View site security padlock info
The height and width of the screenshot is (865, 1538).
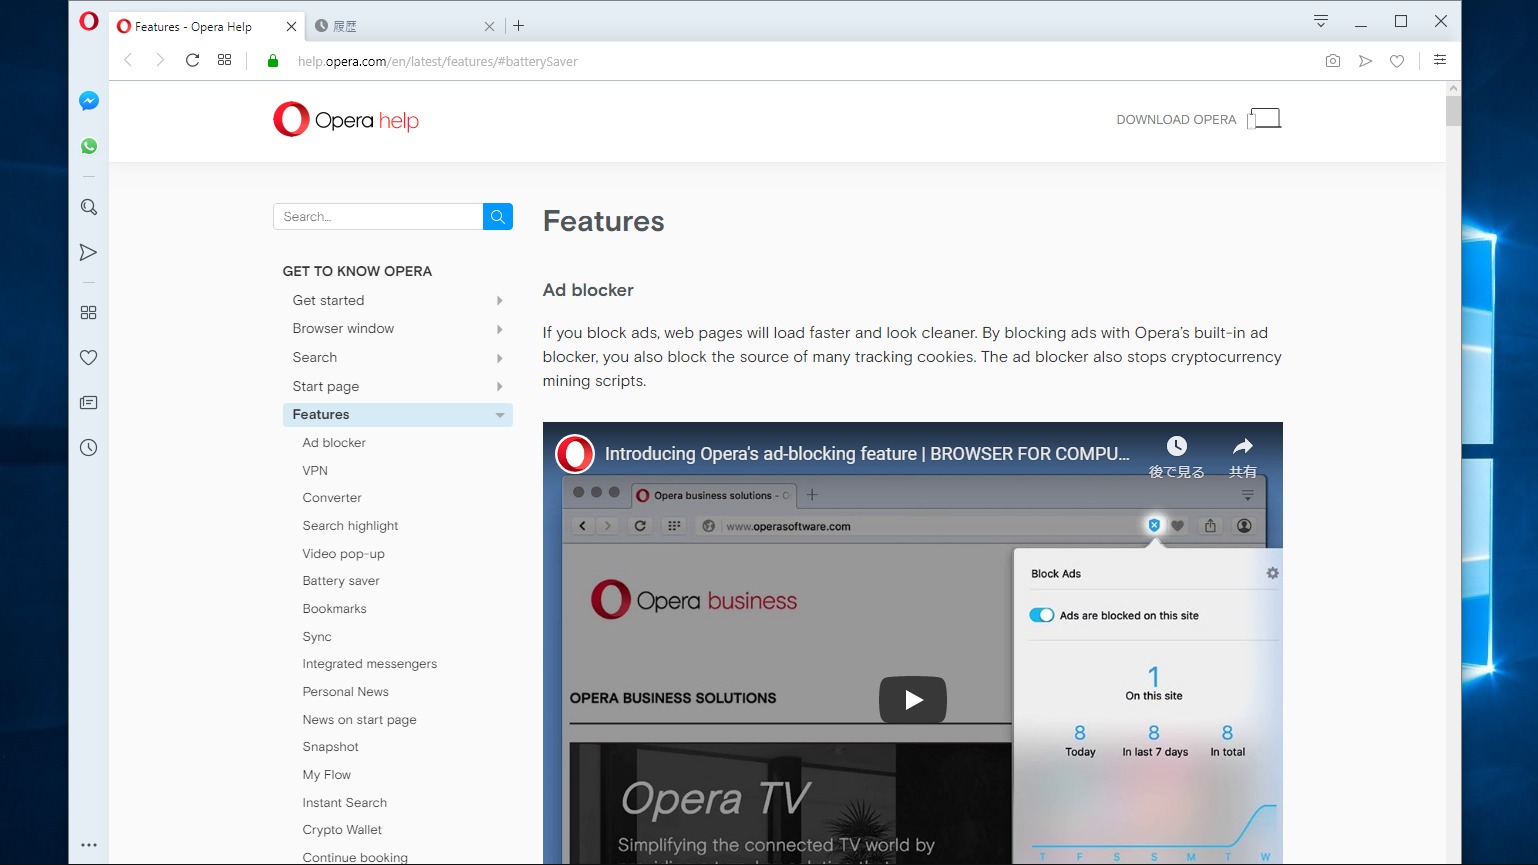[273, 61]
